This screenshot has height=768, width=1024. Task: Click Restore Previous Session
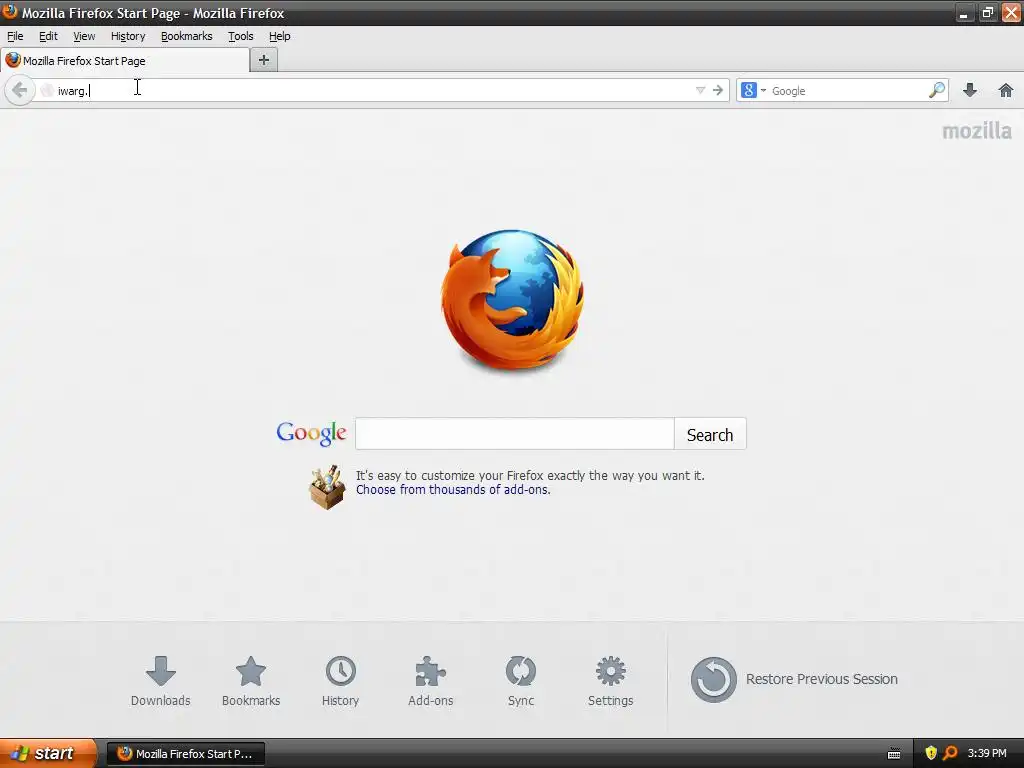click(x=794, y=679)
